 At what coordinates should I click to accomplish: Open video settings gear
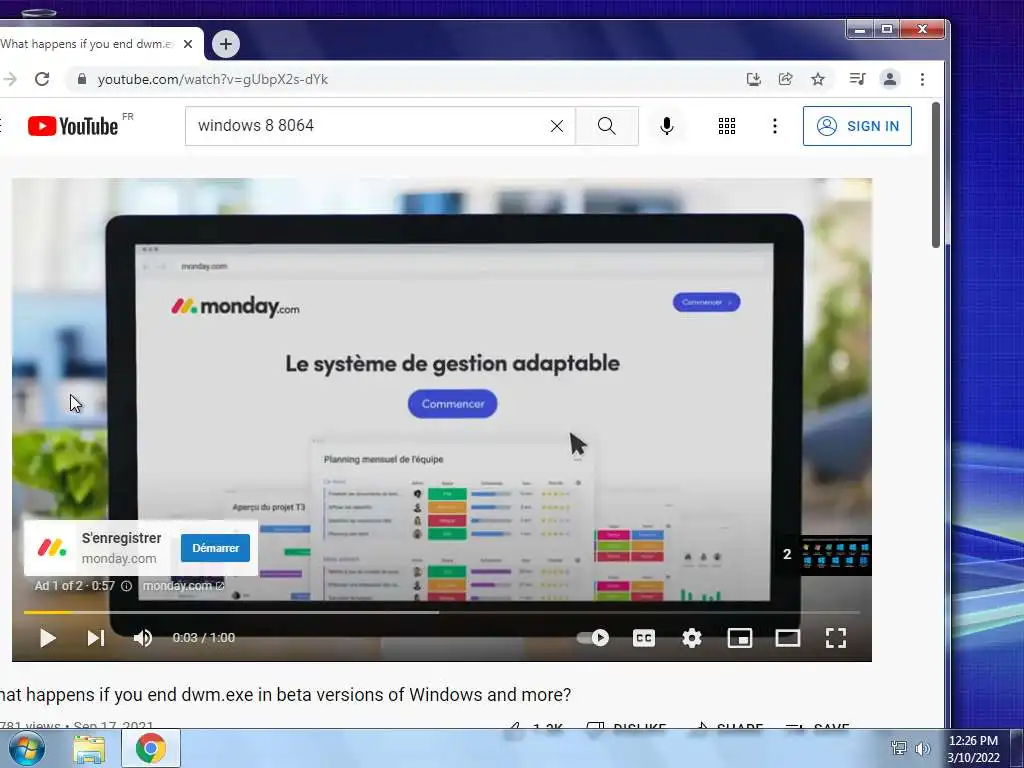pos(692,638)
